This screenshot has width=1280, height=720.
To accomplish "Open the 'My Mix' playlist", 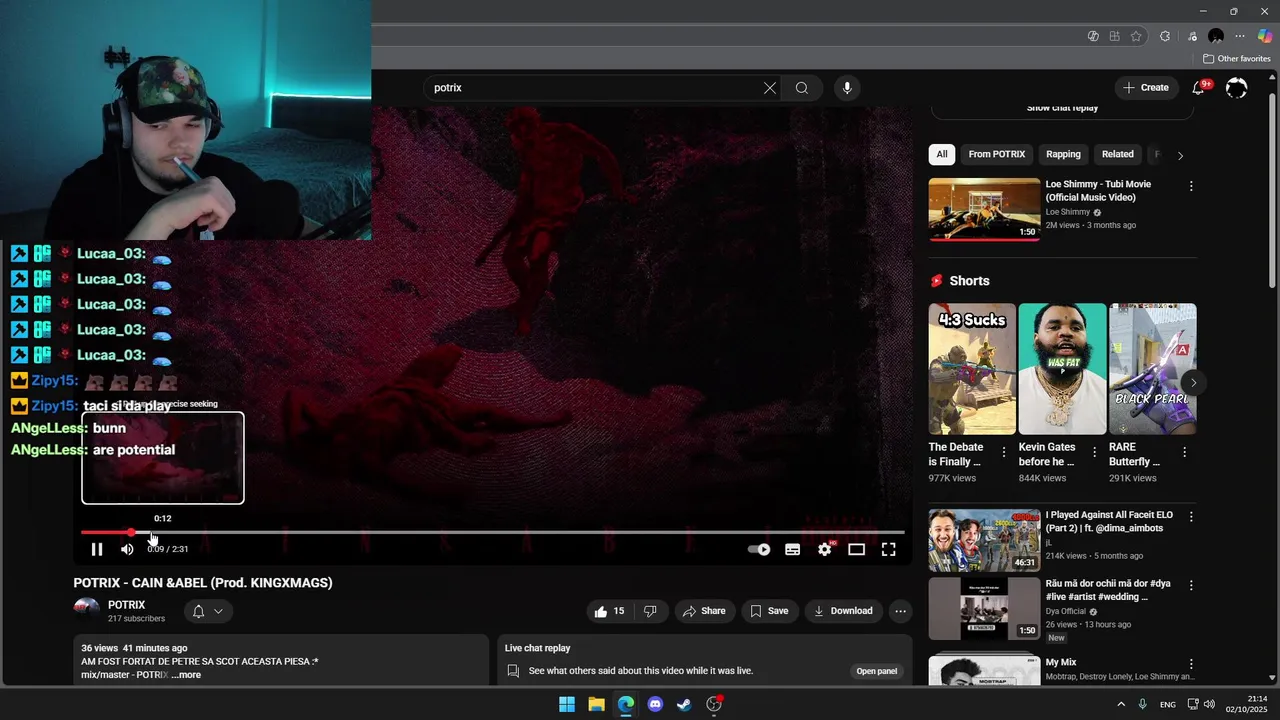I will [984, 670].
